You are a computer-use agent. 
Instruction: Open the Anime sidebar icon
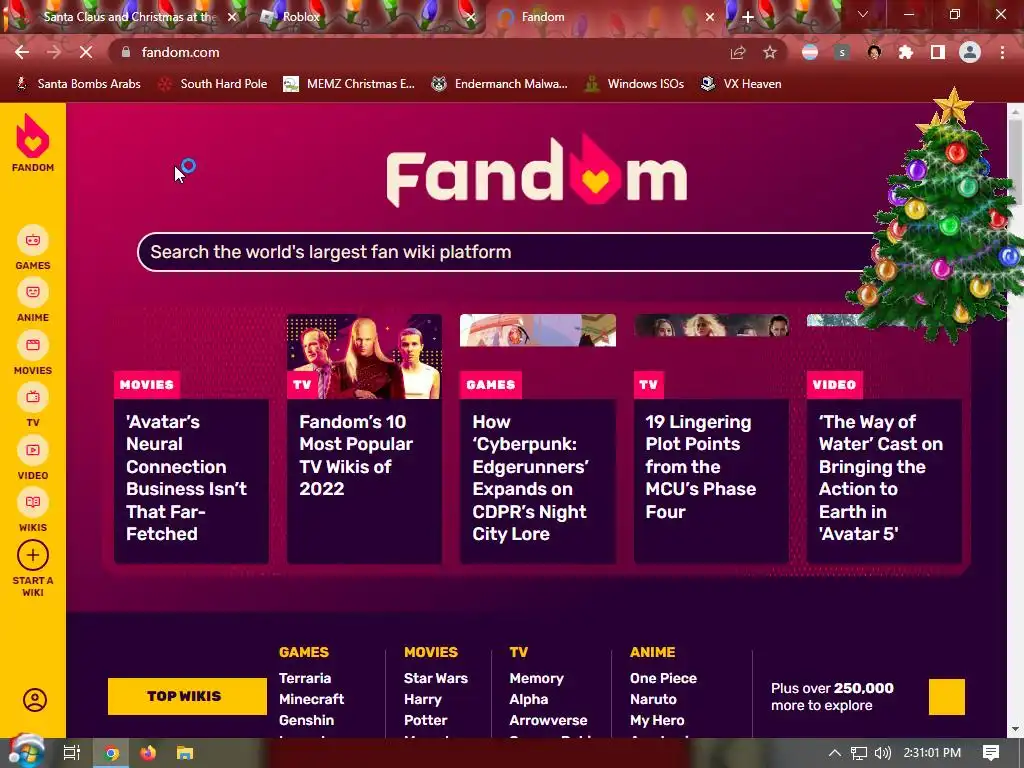[33, 292]
